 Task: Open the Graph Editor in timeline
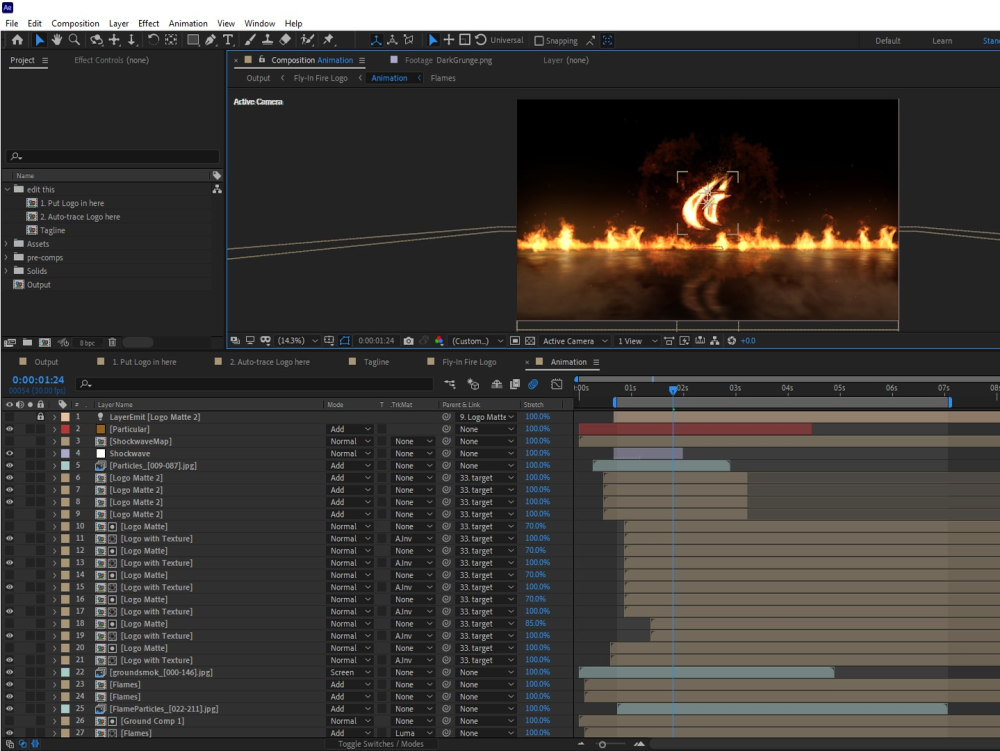557,384
